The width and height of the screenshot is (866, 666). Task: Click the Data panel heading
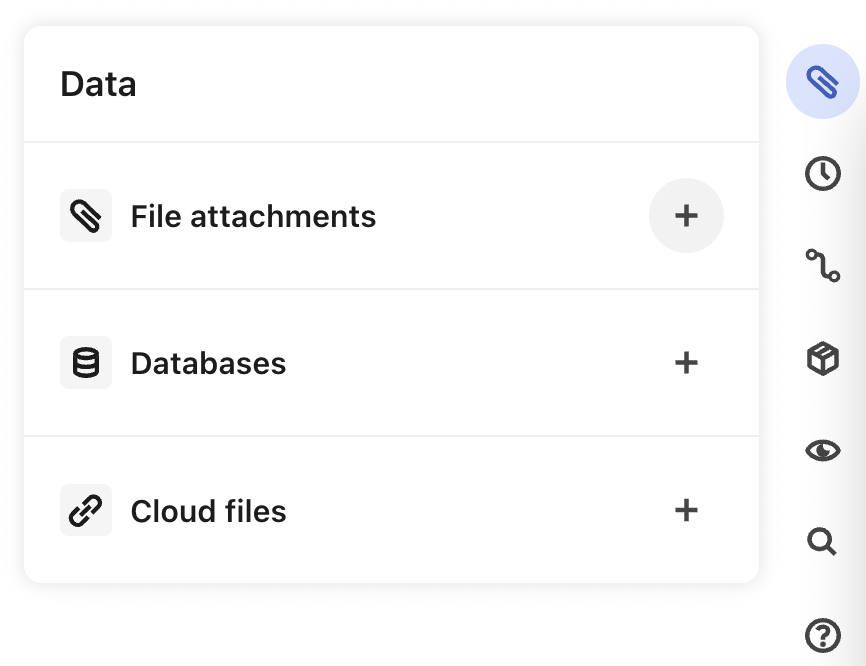(x=98, y=84)
